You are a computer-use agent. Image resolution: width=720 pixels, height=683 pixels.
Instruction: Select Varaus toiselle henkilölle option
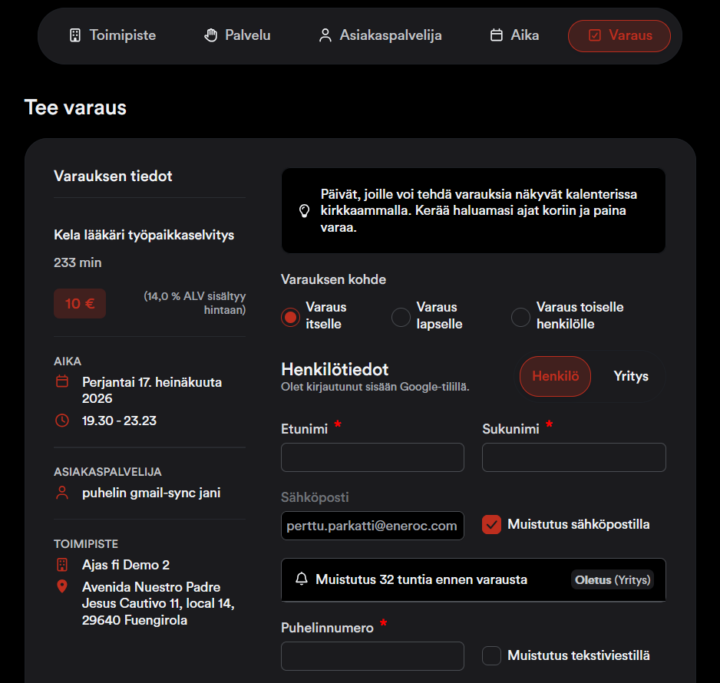click(521, 317)
